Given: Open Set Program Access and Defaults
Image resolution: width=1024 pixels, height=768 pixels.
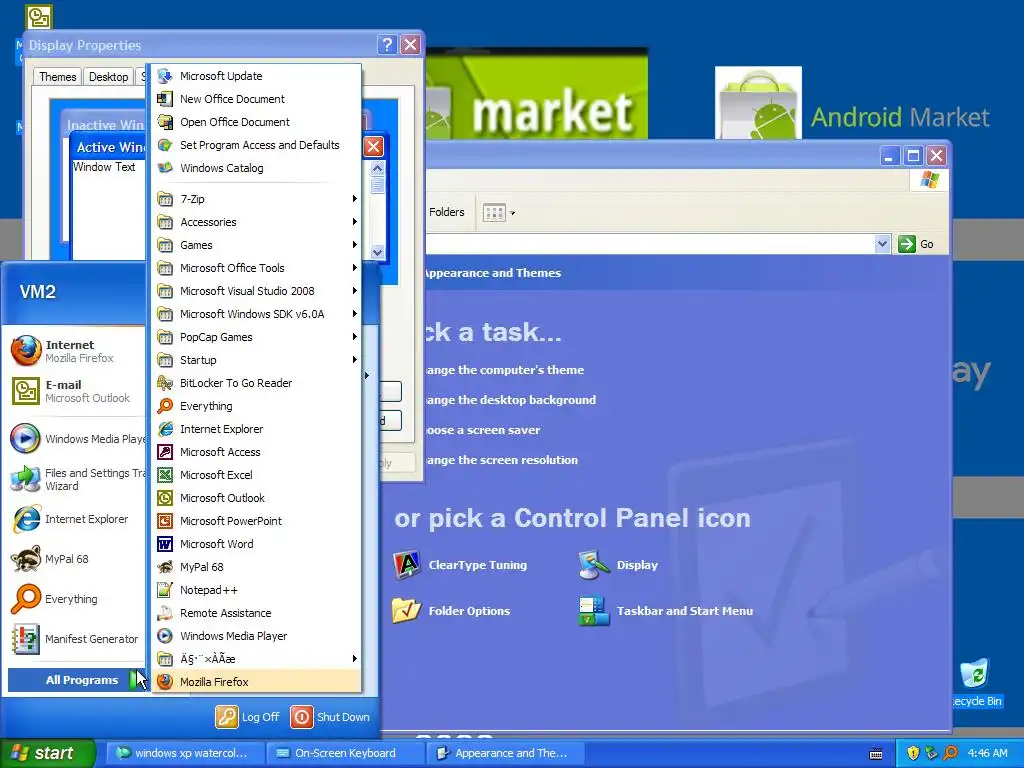Looking at the screenshot, I should pos(257,144).
